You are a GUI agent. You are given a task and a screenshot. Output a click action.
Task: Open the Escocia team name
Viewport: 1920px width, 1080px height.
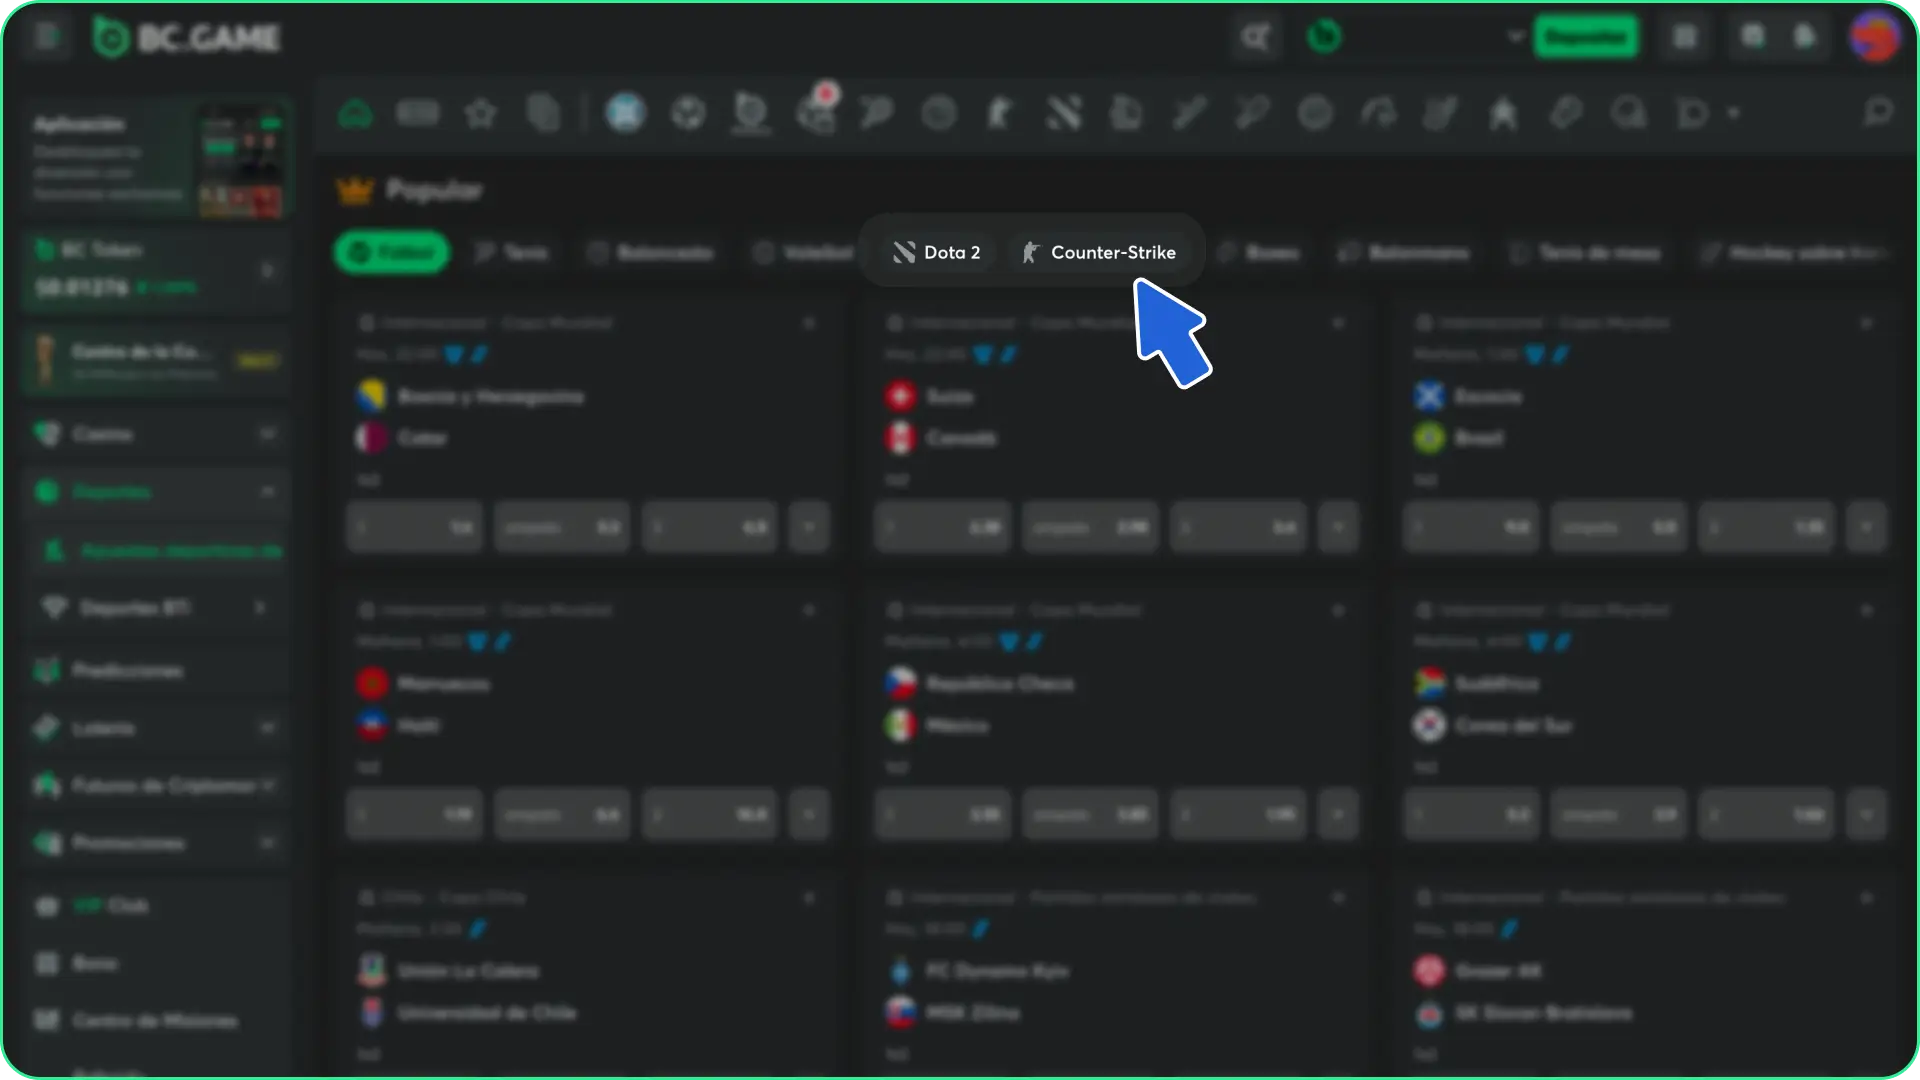(1488, 397)
